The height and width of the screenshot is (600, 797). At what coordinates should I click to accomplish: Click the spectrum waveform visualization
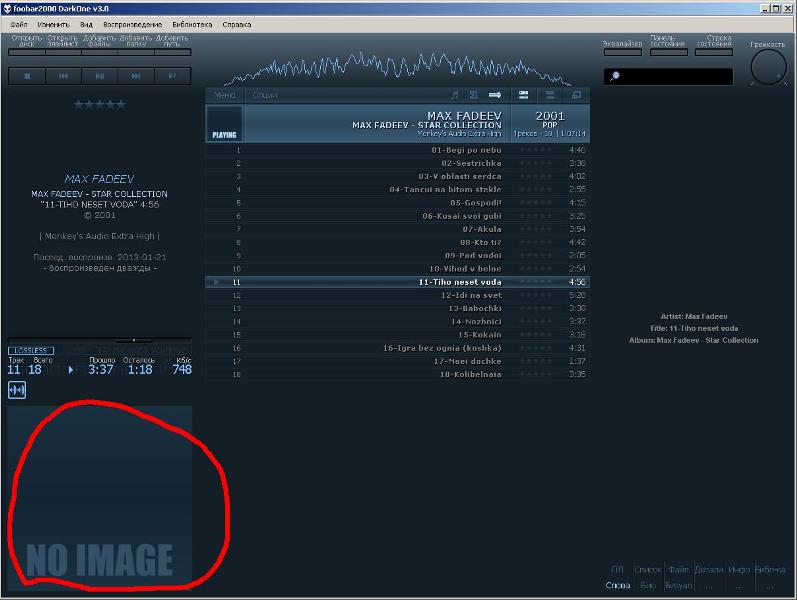[x=397, y=68]
